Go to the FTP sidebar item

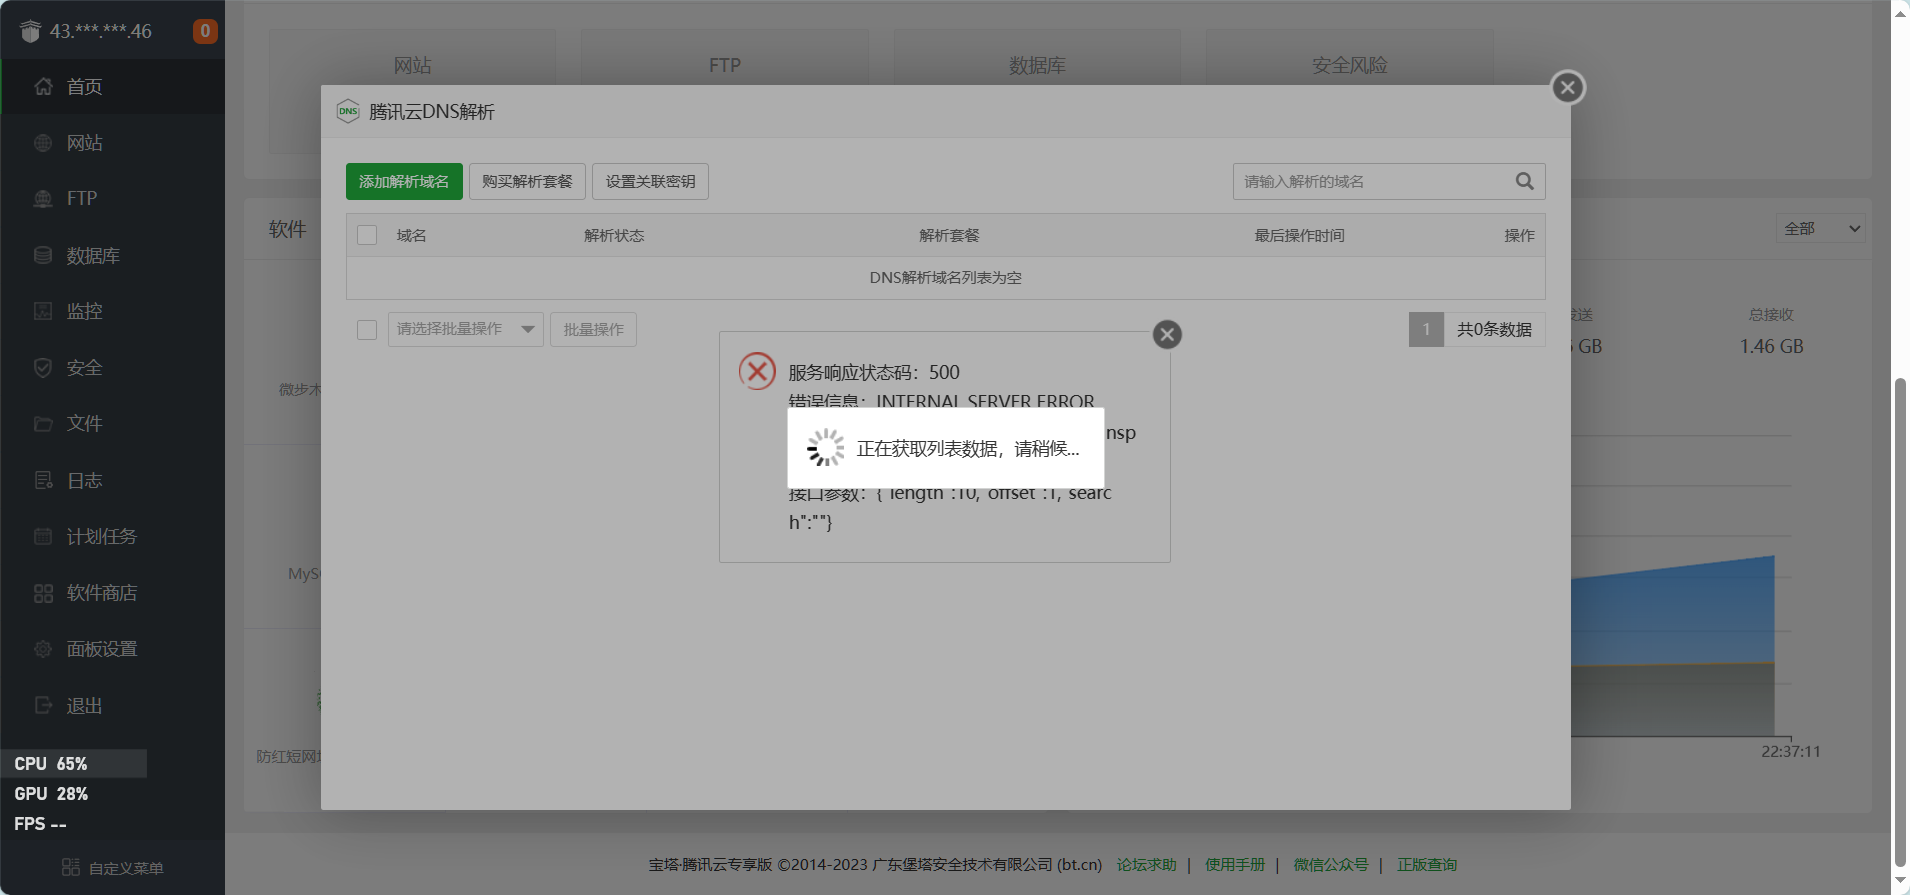pos(112,199)
